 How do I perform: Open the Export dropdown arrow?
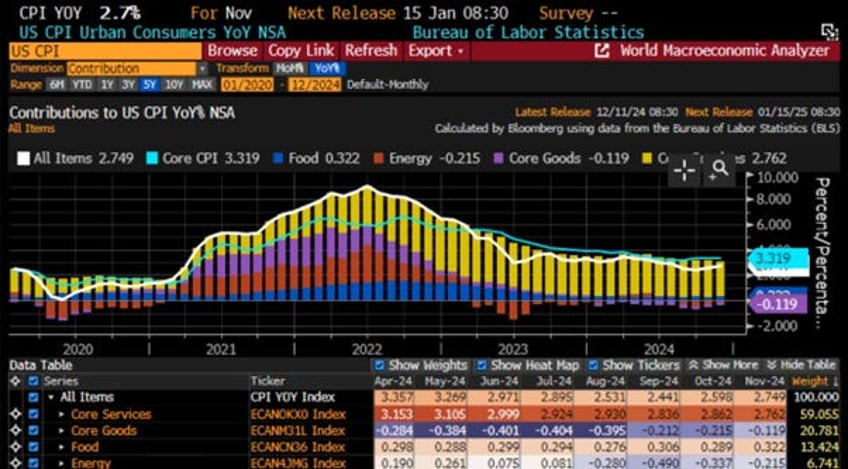point(461,51)
